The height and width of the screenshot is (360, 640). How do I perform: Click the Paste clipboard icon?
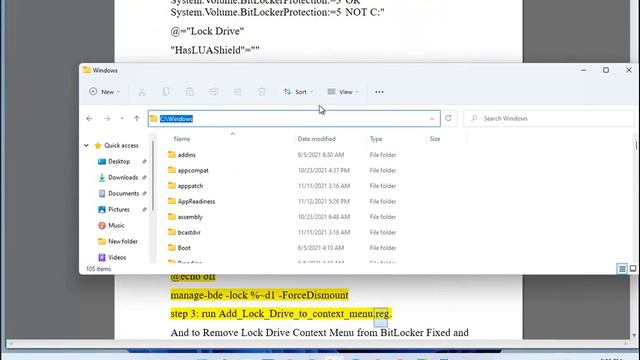[190, 92]
